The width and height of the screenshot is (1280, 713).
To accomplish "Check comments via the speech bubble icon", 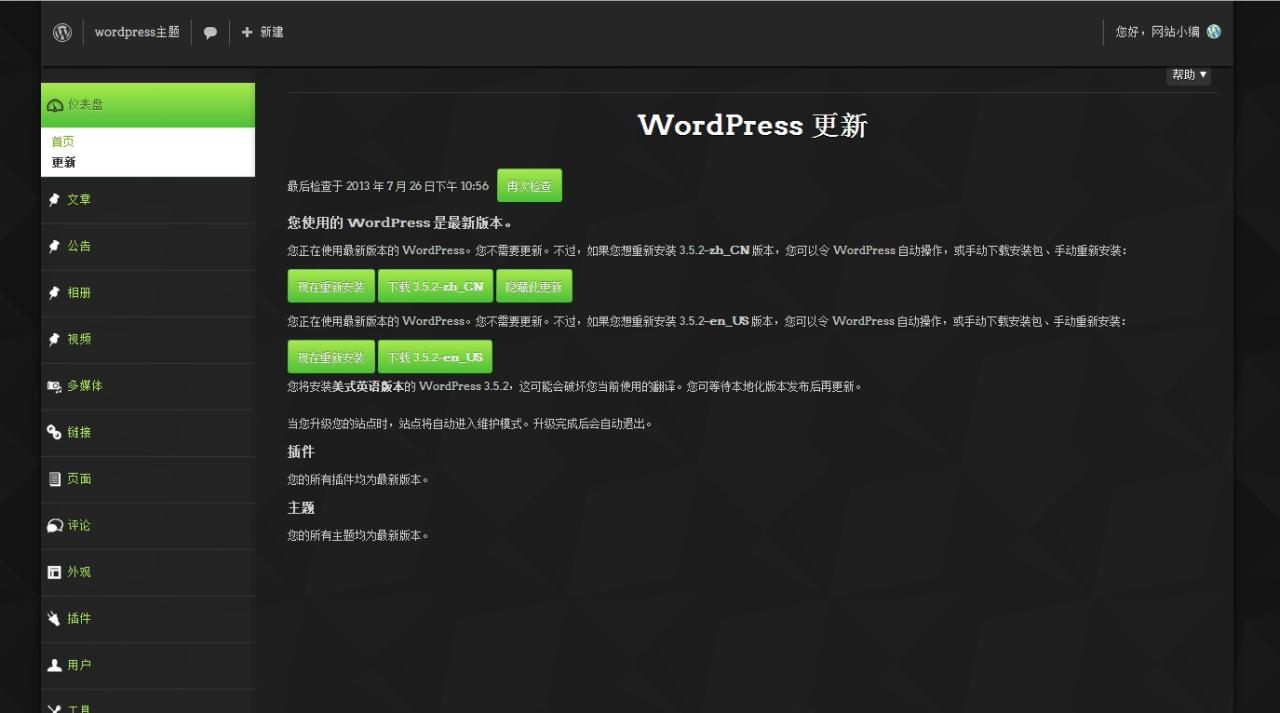I will [210, 31].
